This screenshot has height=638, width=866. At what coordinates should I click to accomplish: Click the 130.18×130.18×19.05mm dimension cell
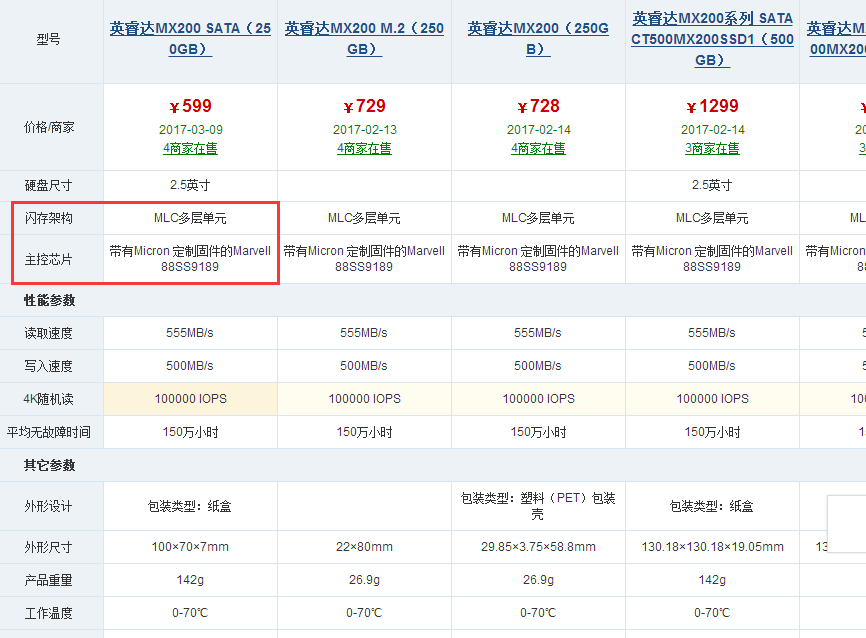pyautogui.click(x=712, y=547)
